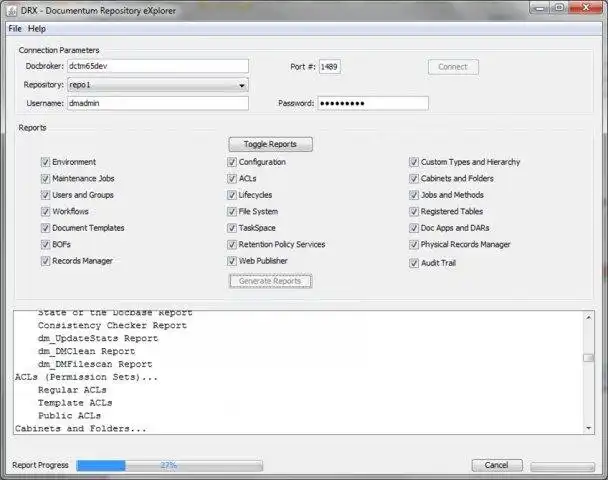This screenshot has height=480, width=608.
Task: Click the log scrollbar thumb
Action: click(x=589, y=358)
